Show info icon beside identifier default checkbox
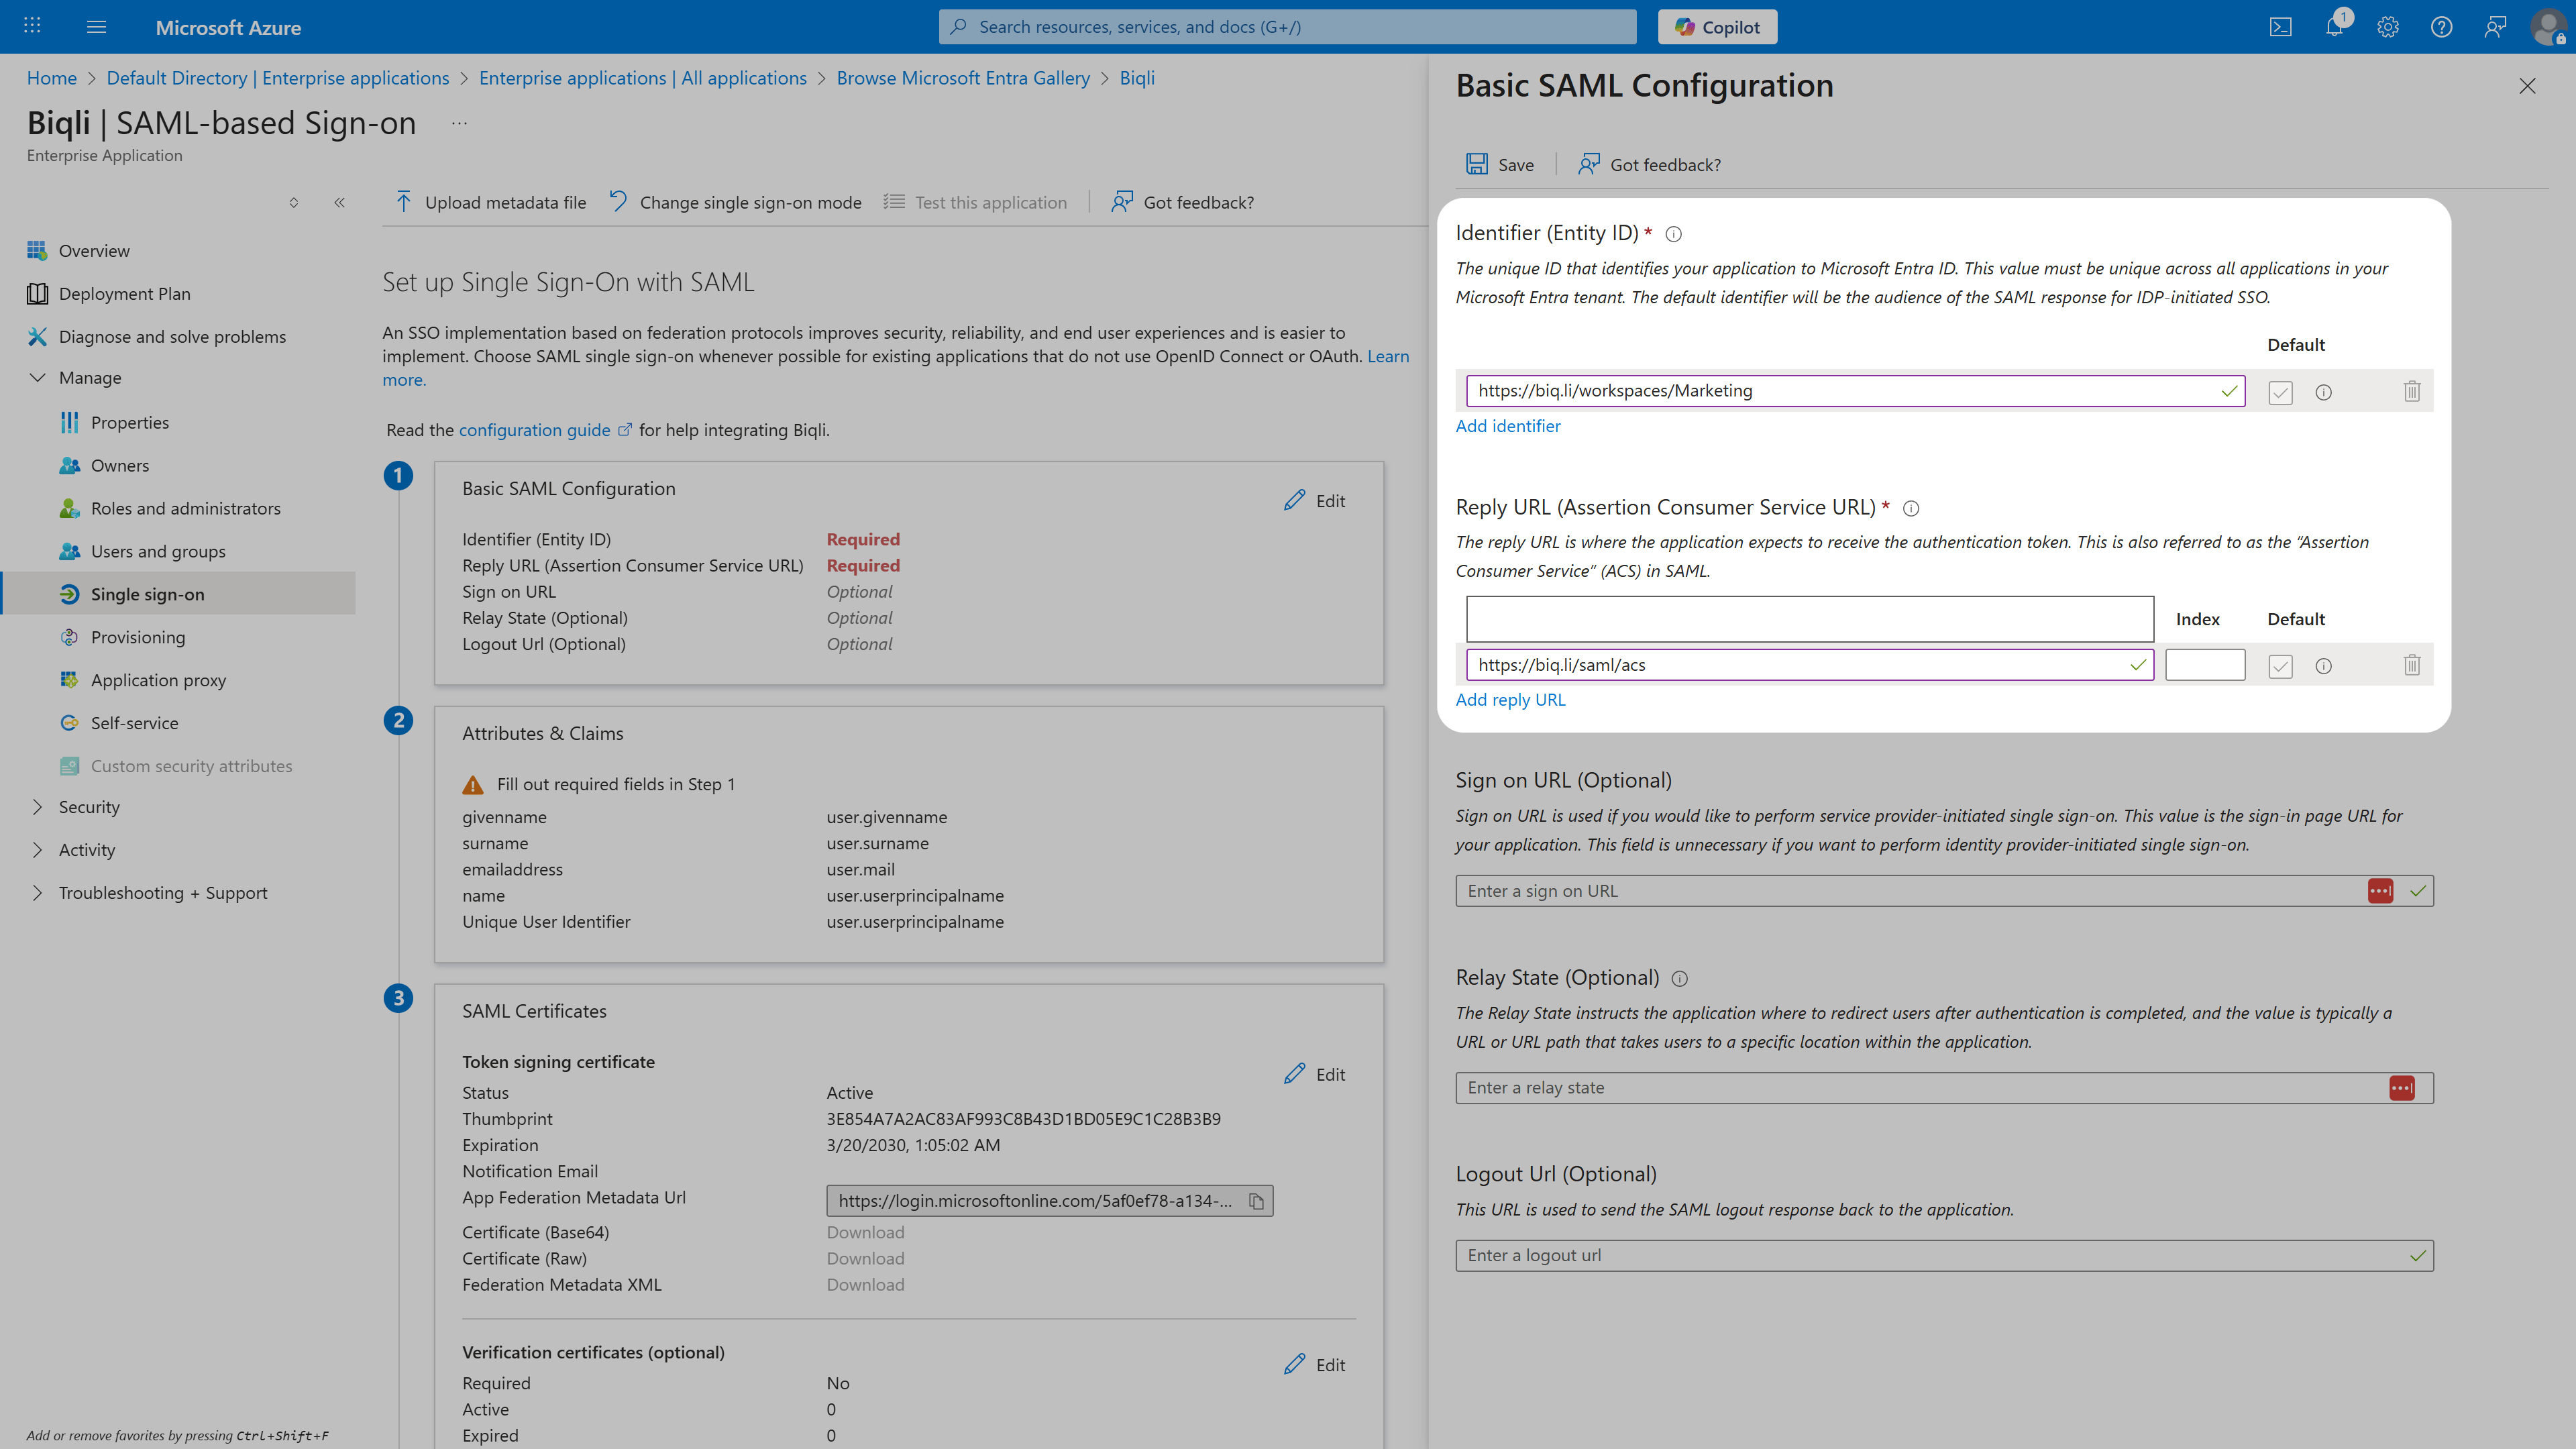The height and width of the screenshot is (1449, 2576). [x=2323, y=392]
